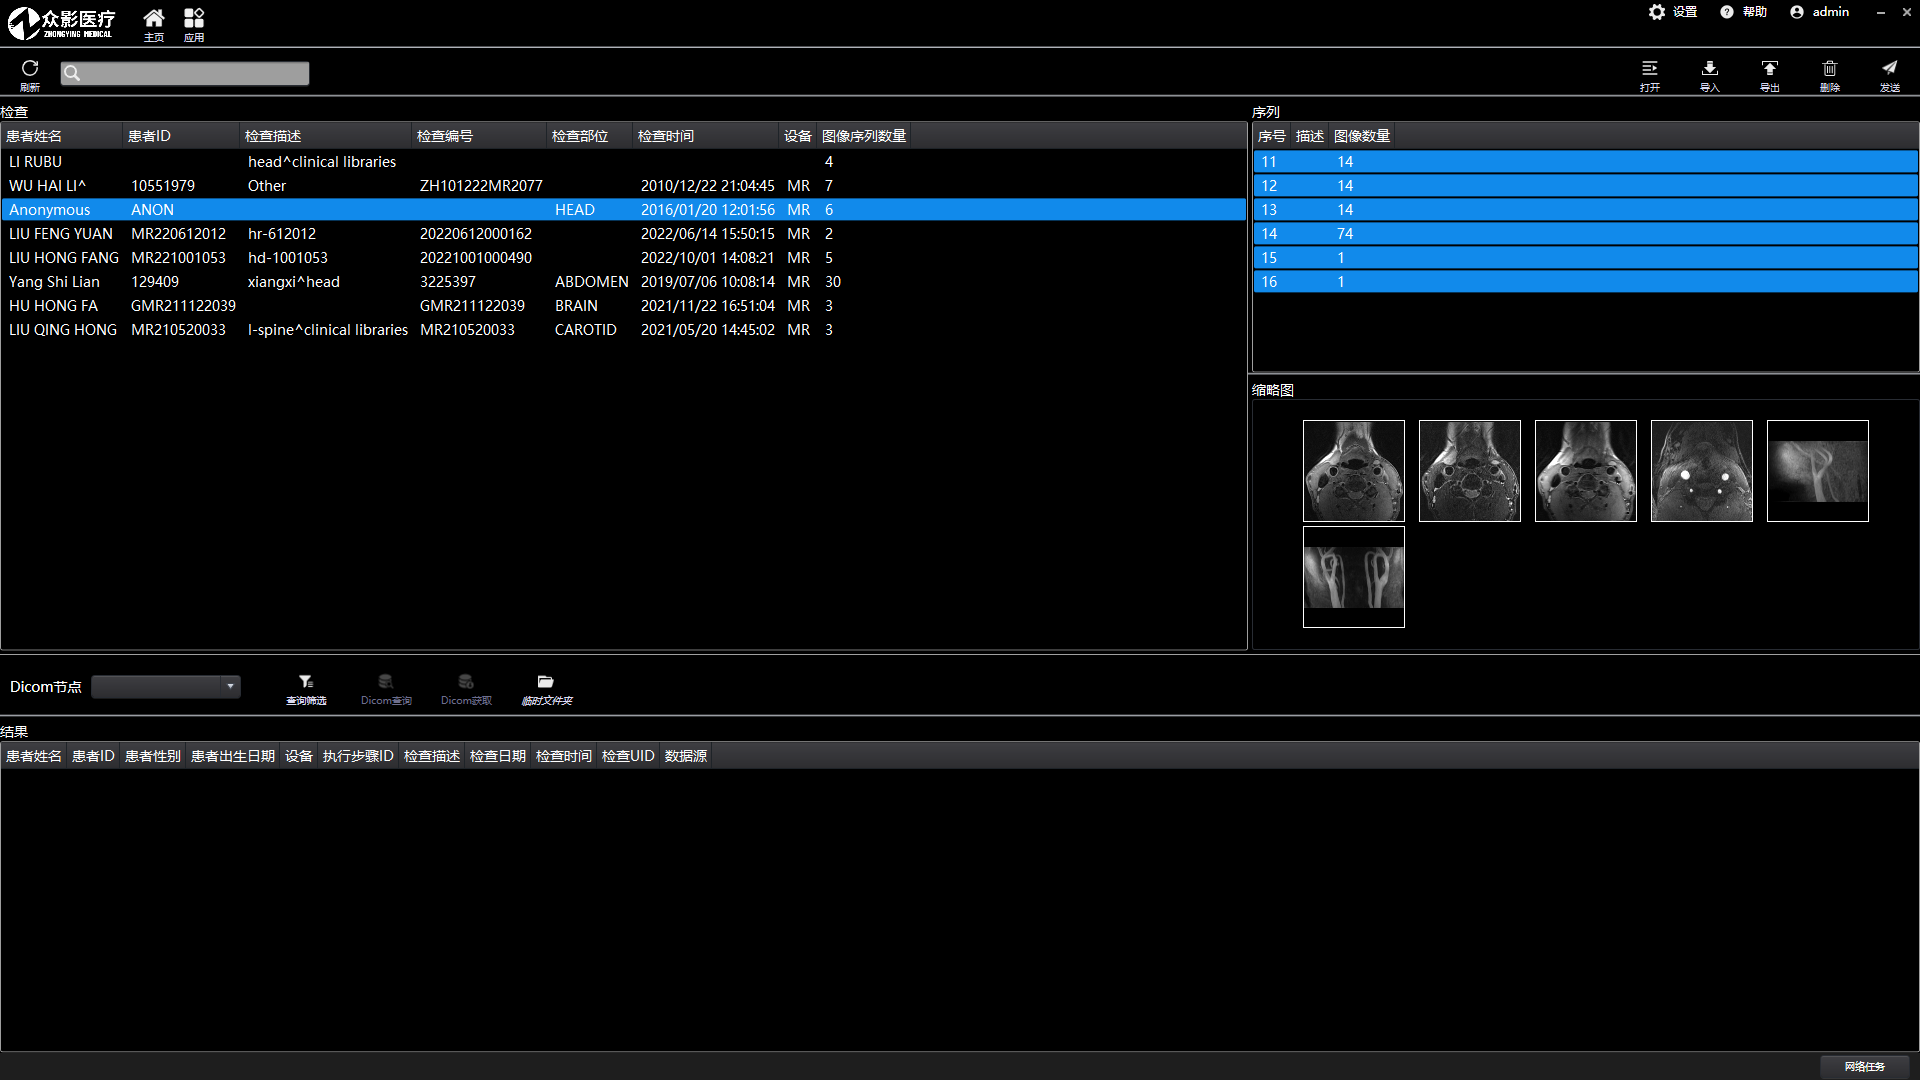1920x1080 pixels.
Task: Open the 临时文件夹 temporary folder icon
Action: point(546,689)
